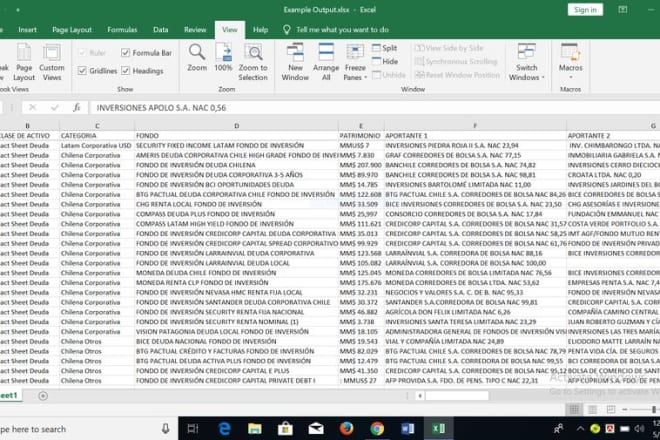Open Firefox from the Windows taskbar
Viewport: 660px width, 440px height.
[347, 428]
